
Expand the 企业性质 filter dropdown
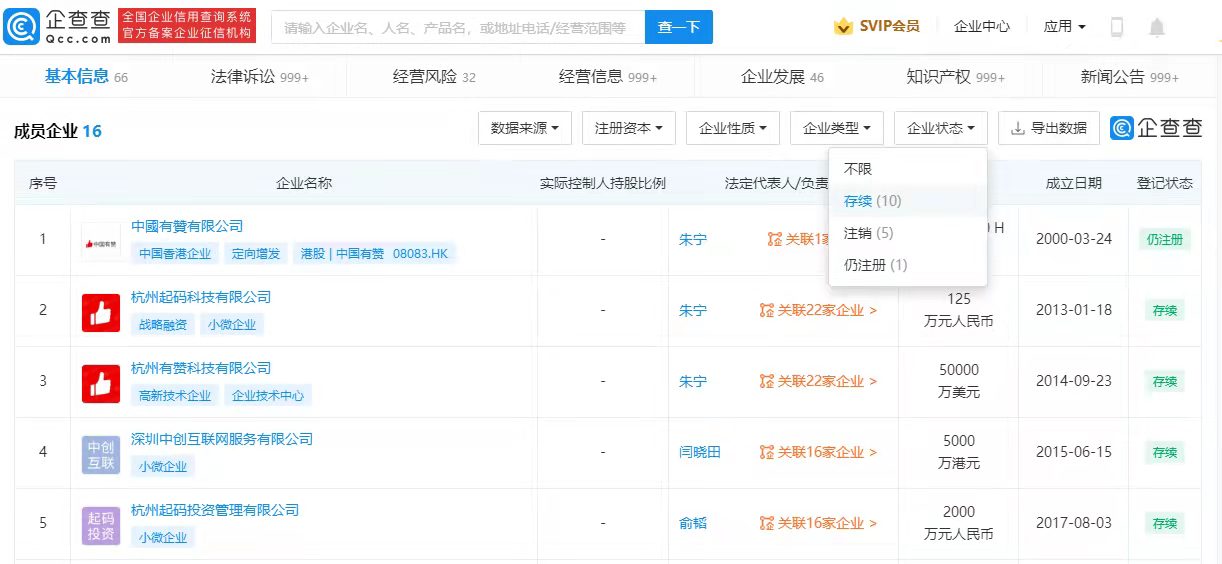coord(733,128)
